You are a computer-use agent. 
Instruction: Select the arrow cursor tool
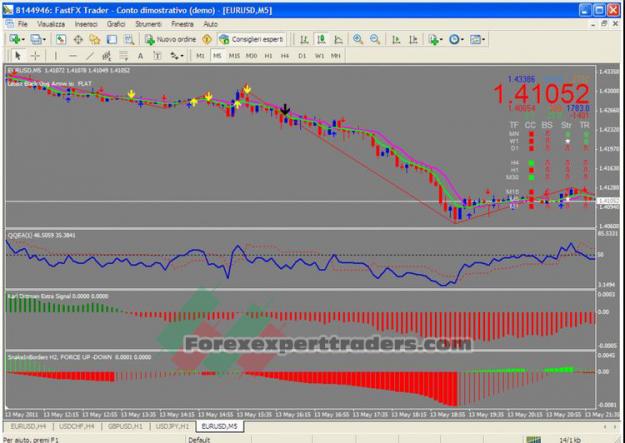18,55
